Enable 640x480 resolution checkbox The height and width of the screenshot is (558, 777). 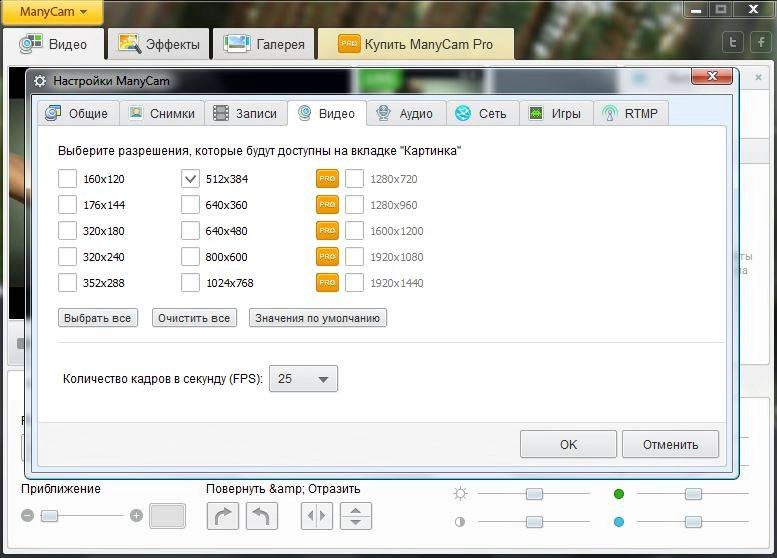(190, 230)
